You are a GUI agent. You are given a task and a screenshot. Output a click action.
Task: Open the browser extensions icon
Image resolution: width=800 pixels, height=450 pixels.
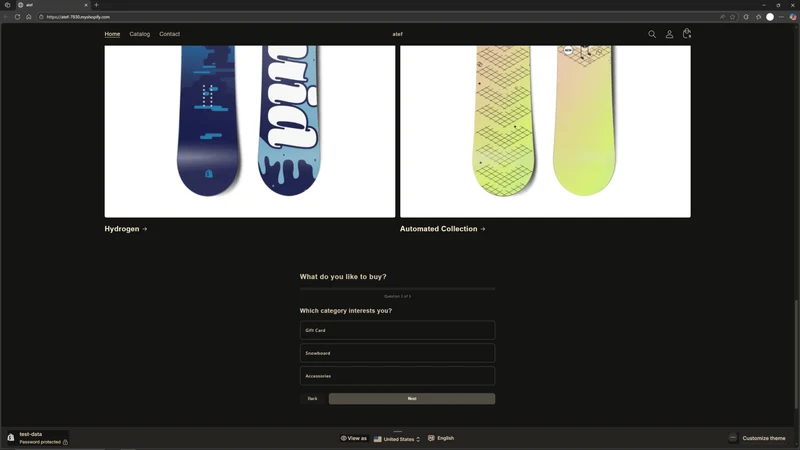pyautogui.click(x=746, y=17)
